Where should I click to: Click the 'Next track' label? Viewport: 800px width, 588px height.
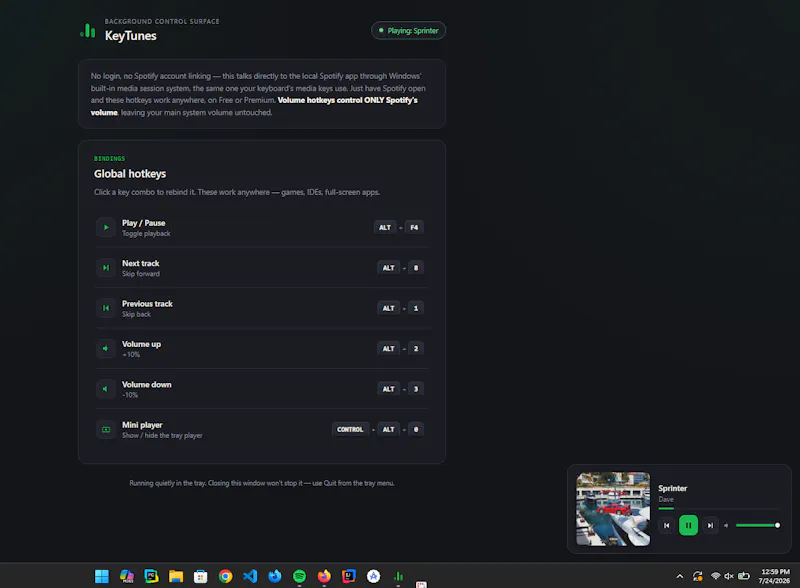click(x=140, y=263)
